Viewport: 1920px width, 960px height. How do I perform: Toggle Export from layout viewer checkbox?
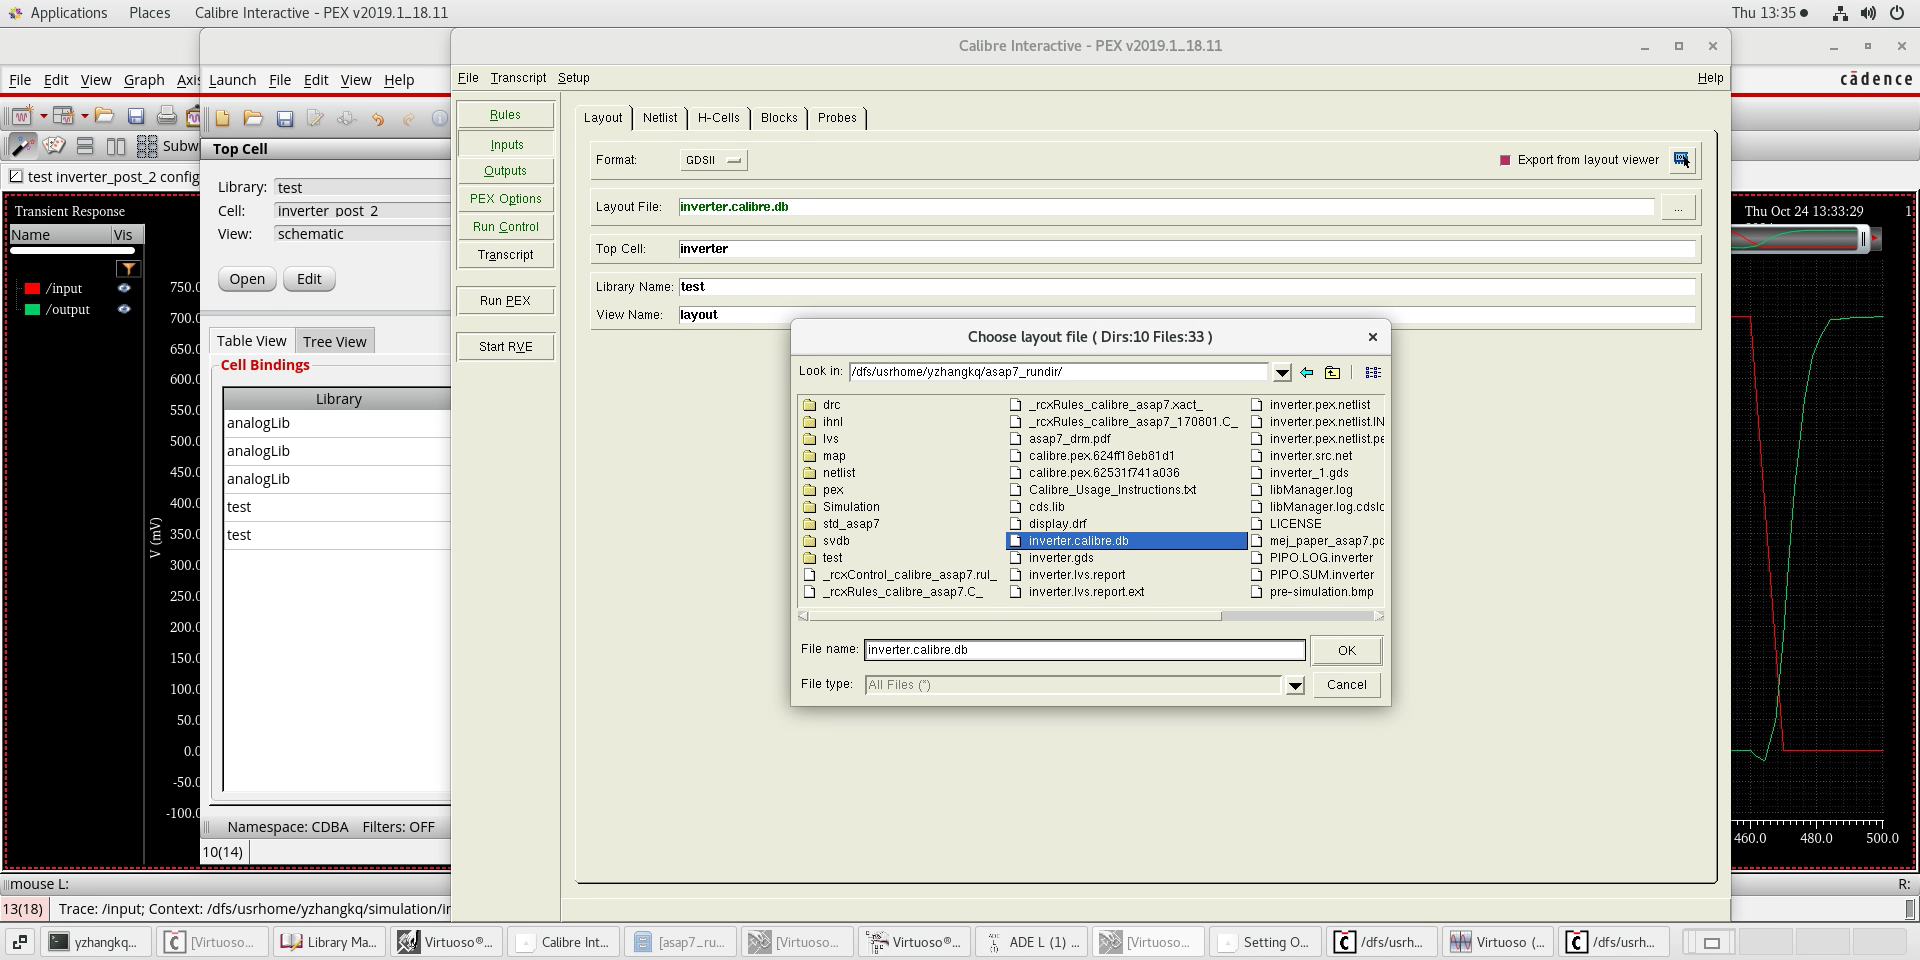pos(1505,160)
